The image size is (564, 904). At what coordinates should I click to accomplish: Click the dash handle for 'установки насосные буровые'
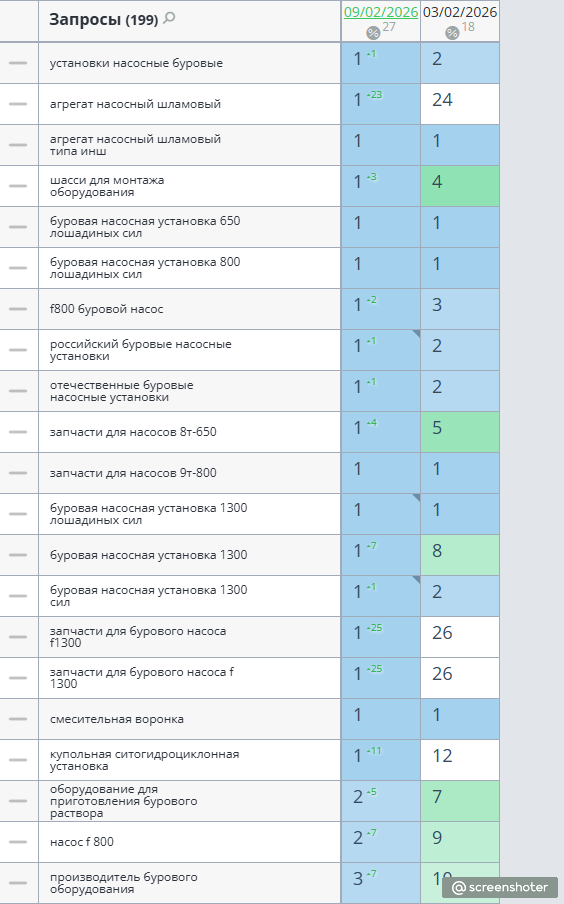[x=18, y=63]
